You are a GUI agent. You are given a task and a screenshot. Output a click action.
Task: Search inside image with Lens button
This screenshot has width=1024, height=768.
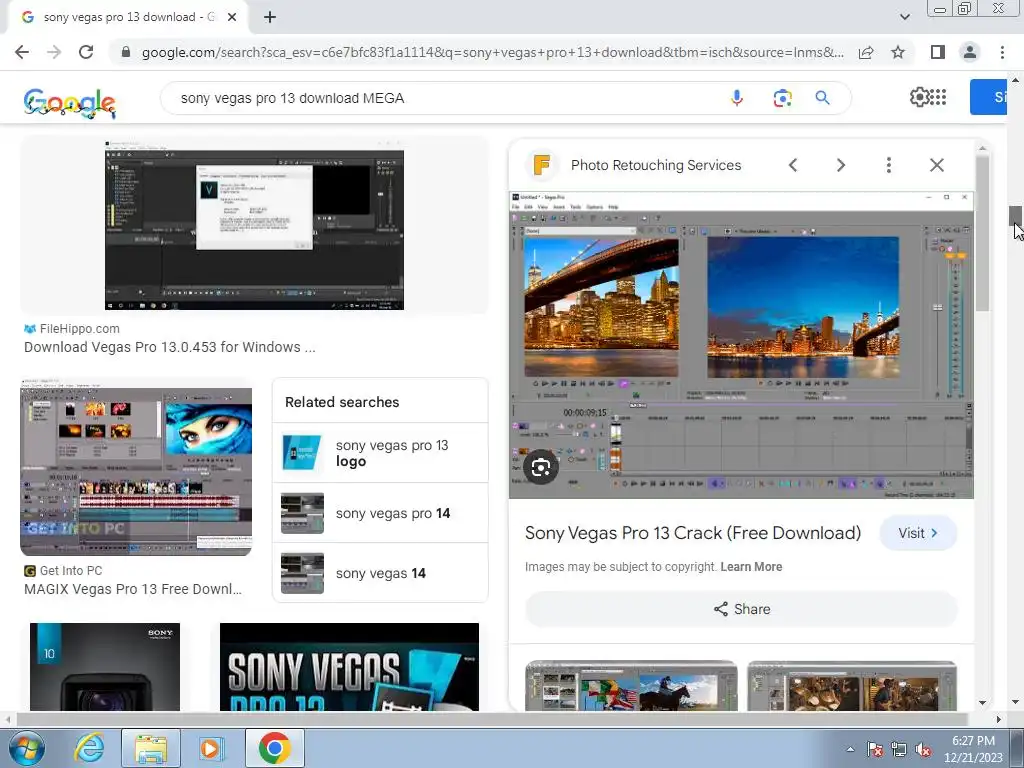541,467
